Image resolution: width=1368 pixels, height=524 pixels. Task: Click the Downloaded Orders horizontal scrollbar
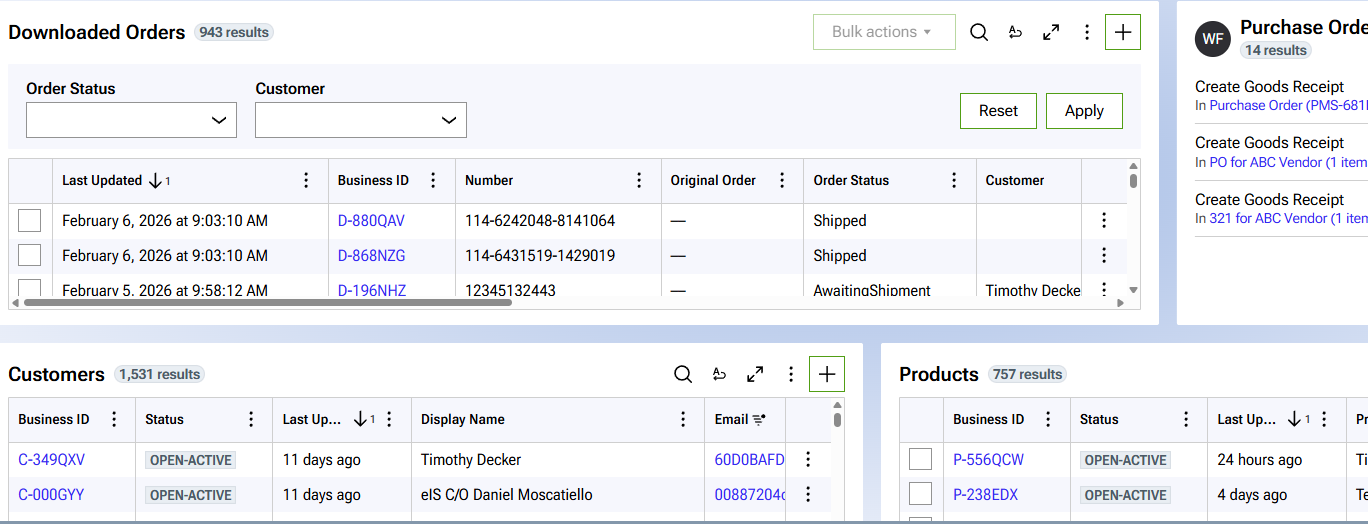tap(268, 301)
